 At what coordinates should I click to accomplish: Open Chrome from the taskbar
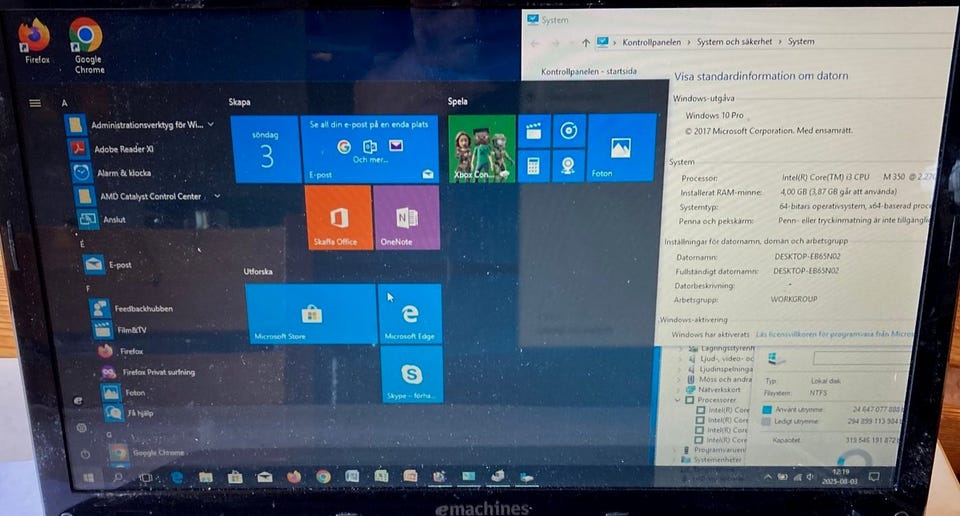coord(323,477)
